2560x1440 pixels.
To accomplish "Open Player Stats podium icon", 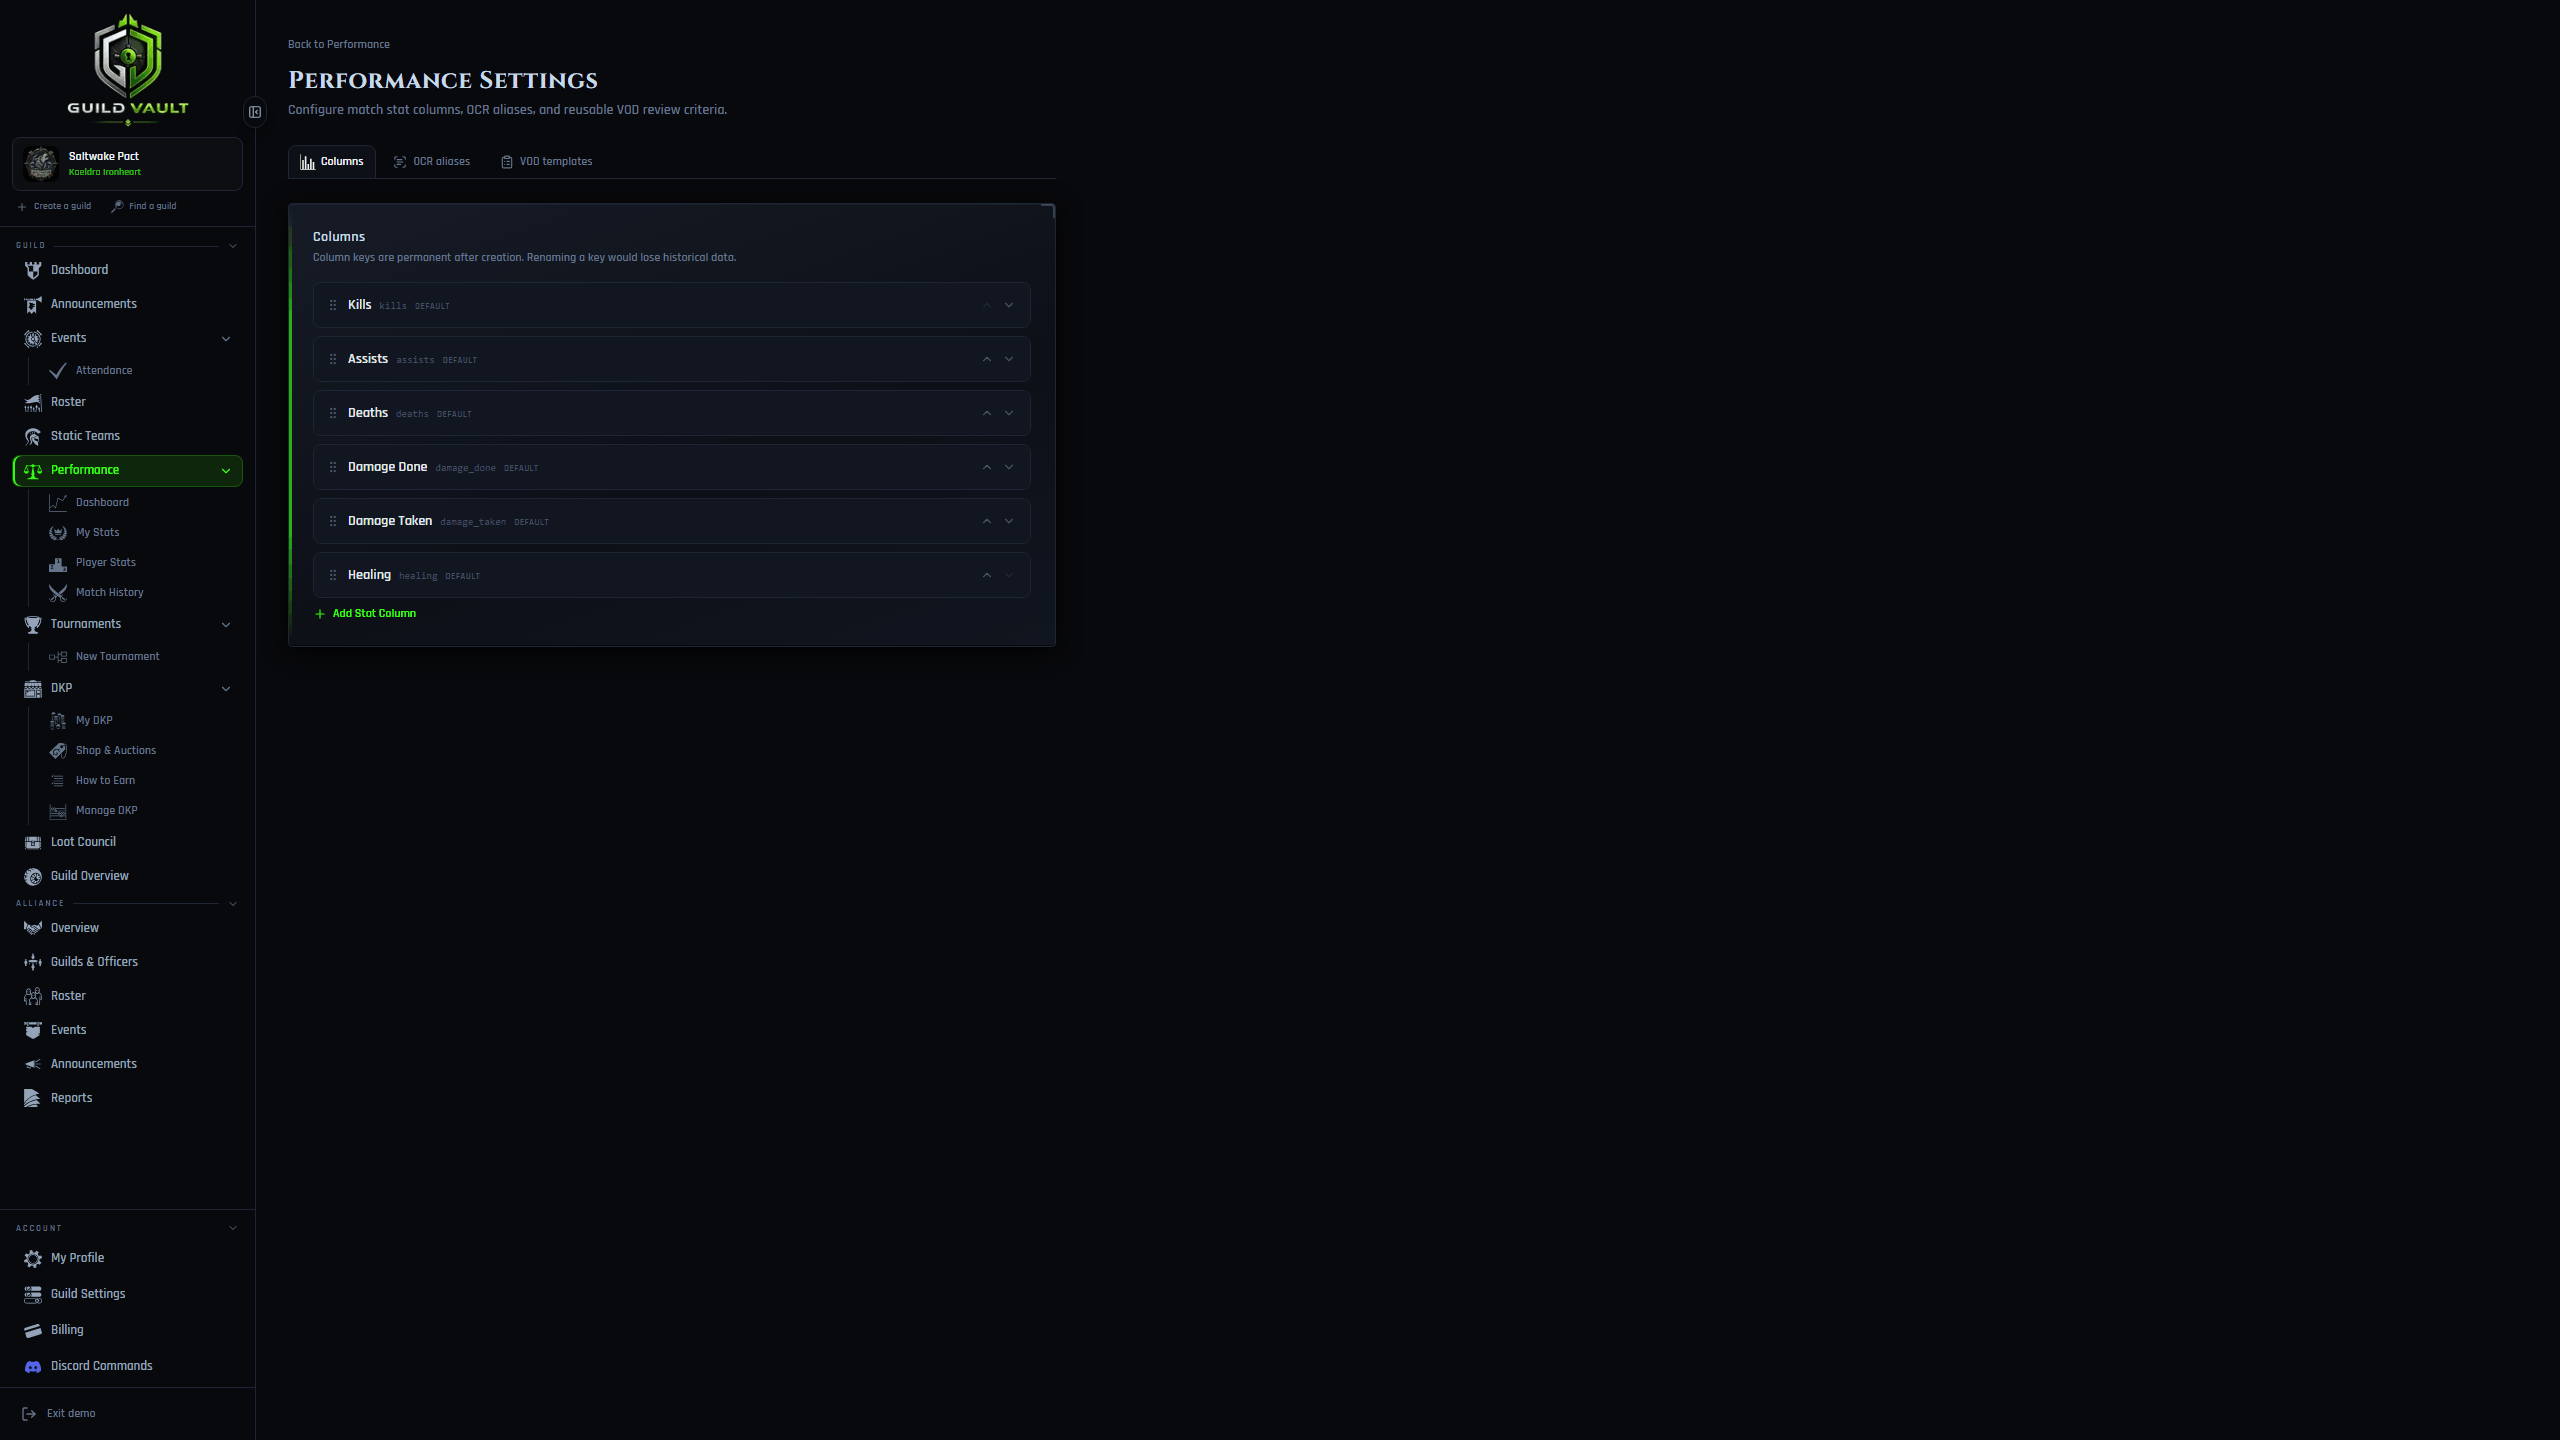I will pos(58,563).
